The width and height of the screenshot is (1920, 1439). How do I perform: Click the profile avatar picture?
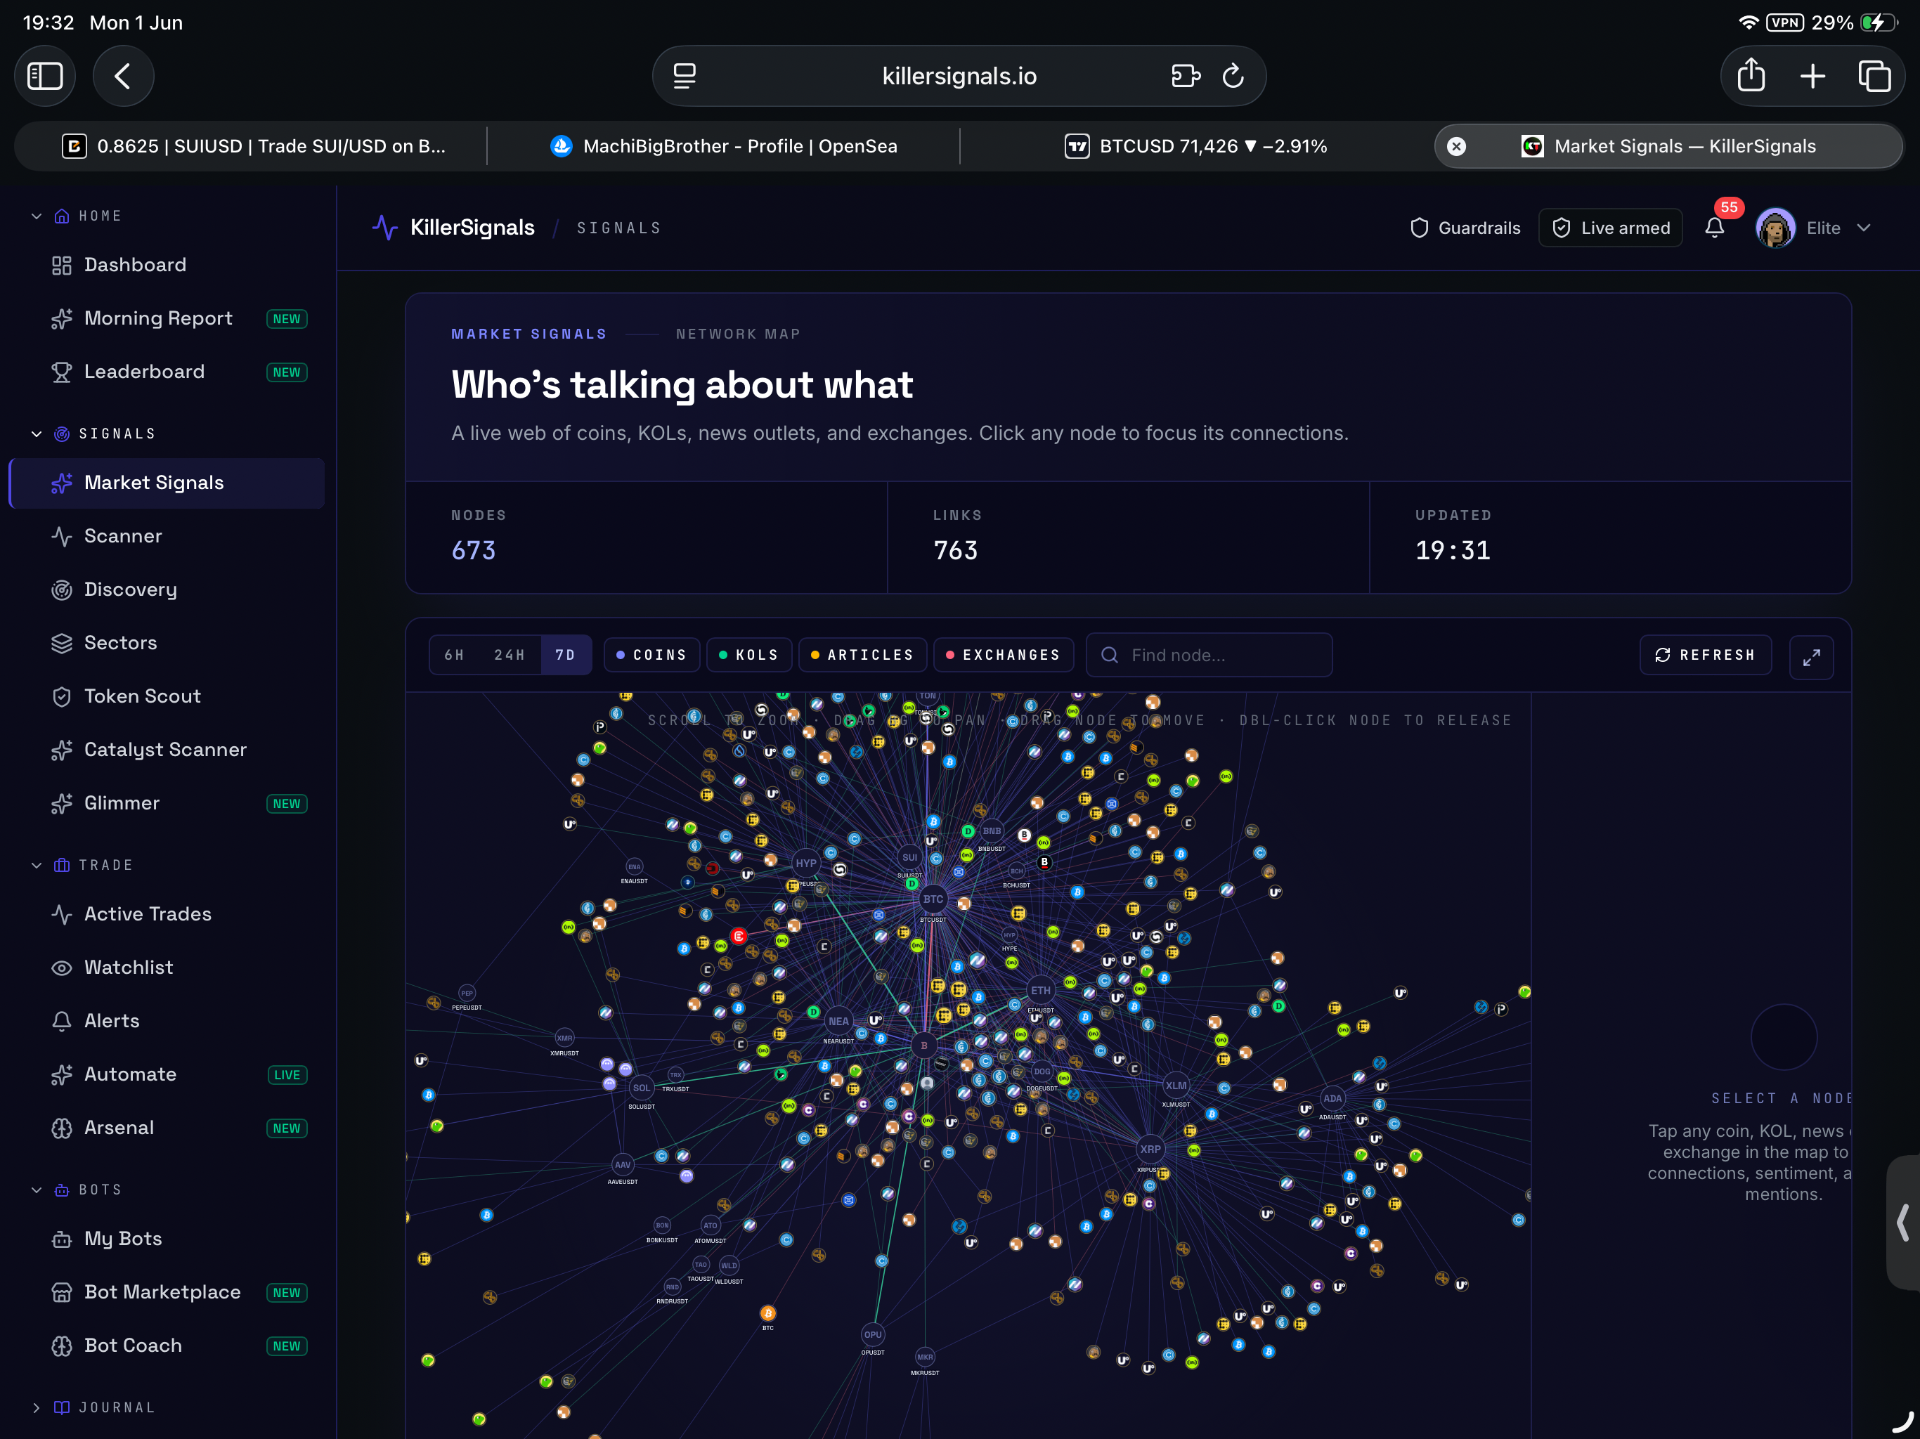(x=1775, y=228)
